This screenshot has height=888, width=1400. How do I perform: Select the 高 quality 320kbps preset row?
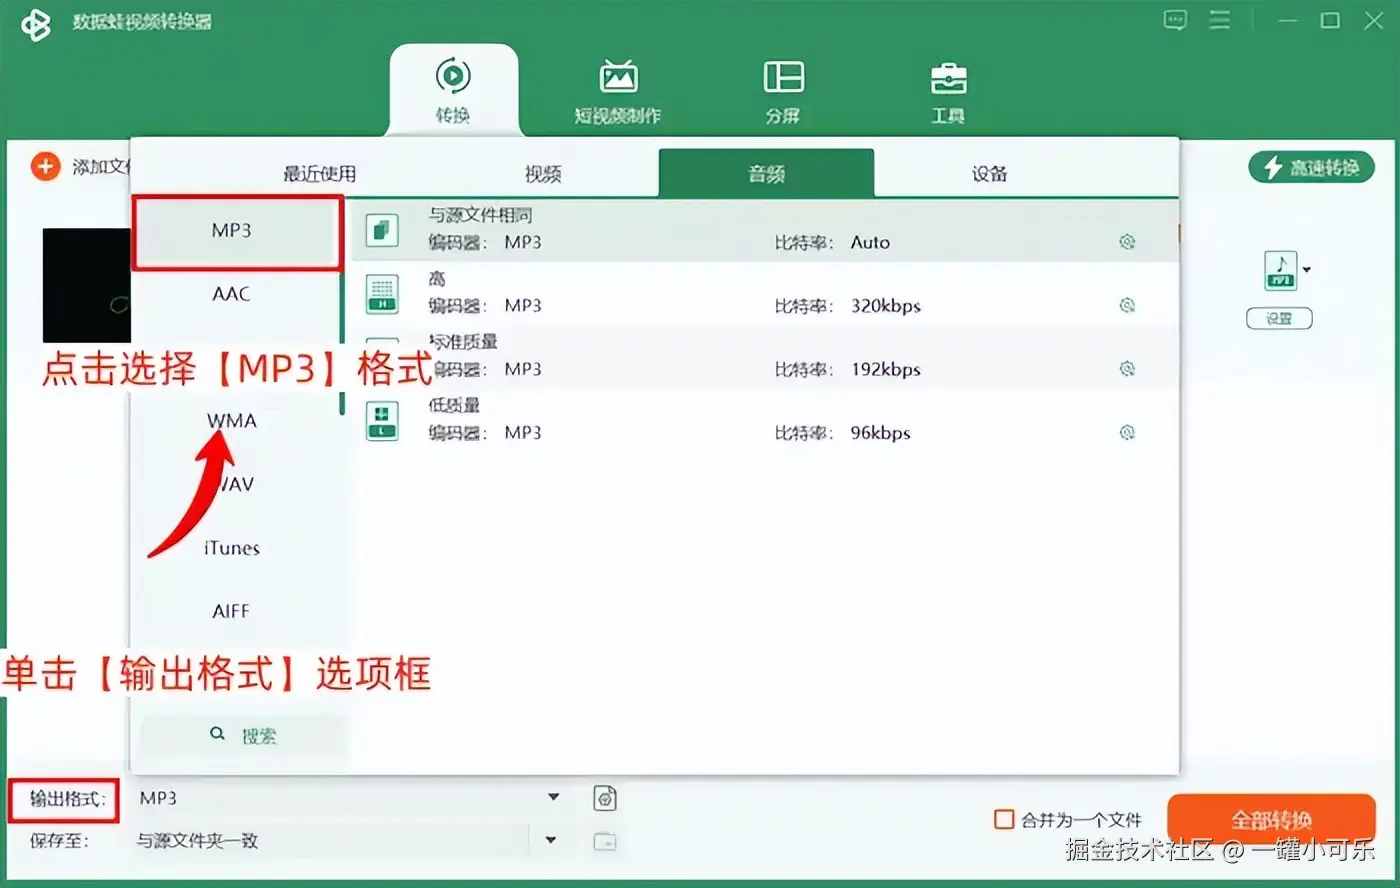(765, 293)
